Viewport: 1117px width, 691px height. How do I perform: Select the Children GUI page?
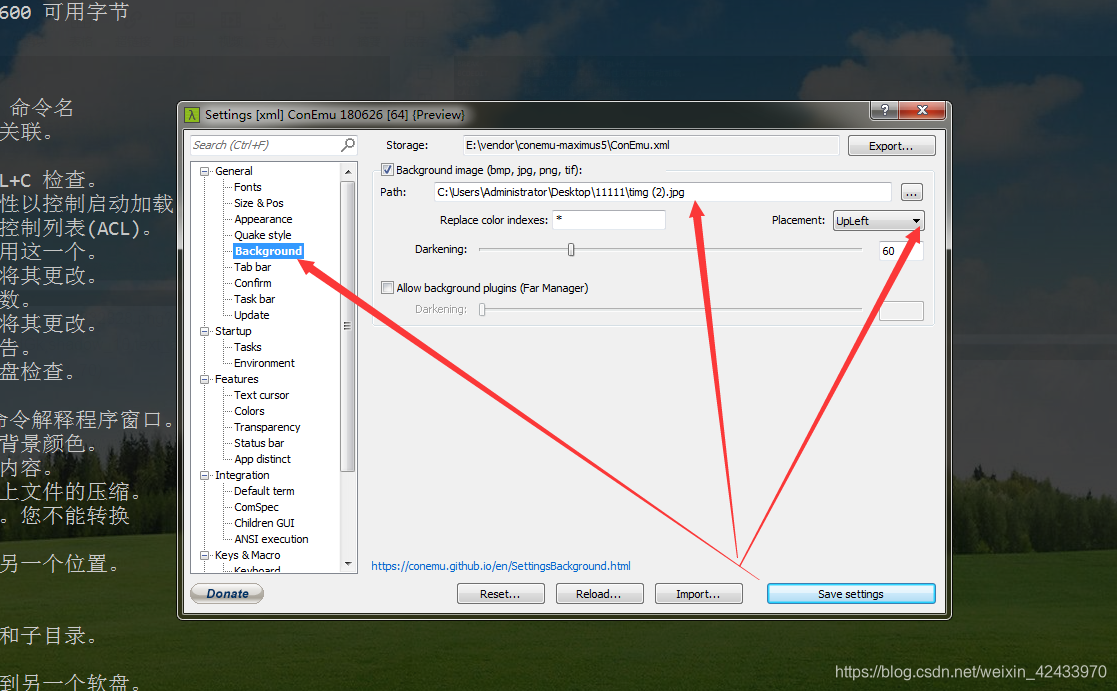pos(264,523)
